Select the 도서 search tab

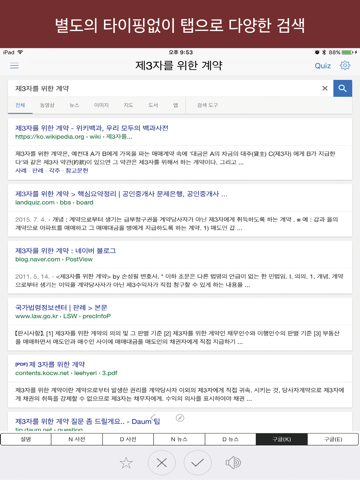point(153,105)
